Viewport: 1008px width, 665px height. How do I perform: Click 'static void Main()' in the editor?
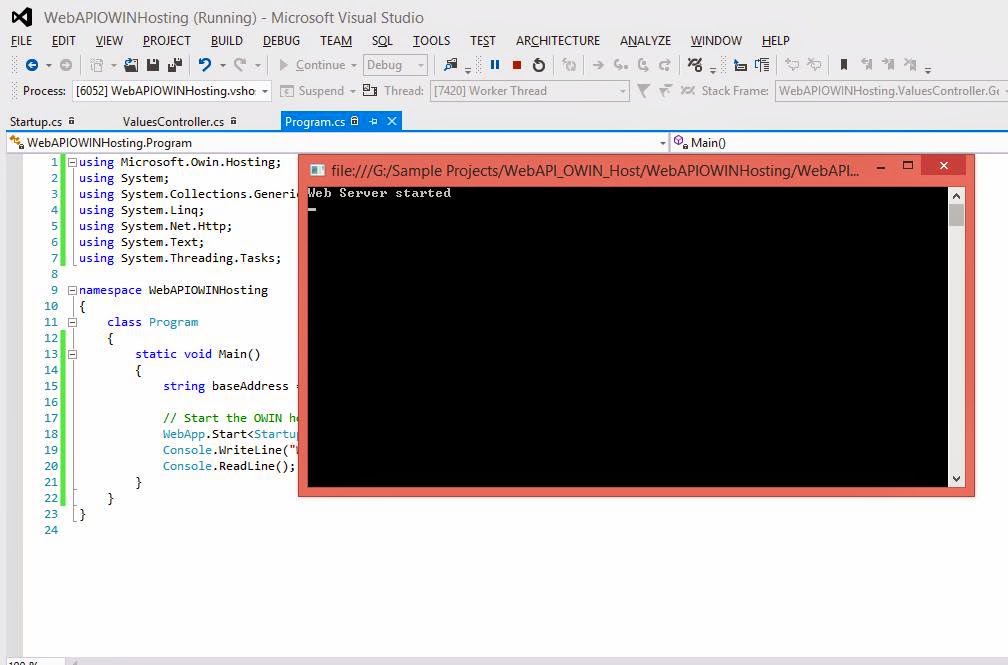pyautogui.click(x=197, y=354)
